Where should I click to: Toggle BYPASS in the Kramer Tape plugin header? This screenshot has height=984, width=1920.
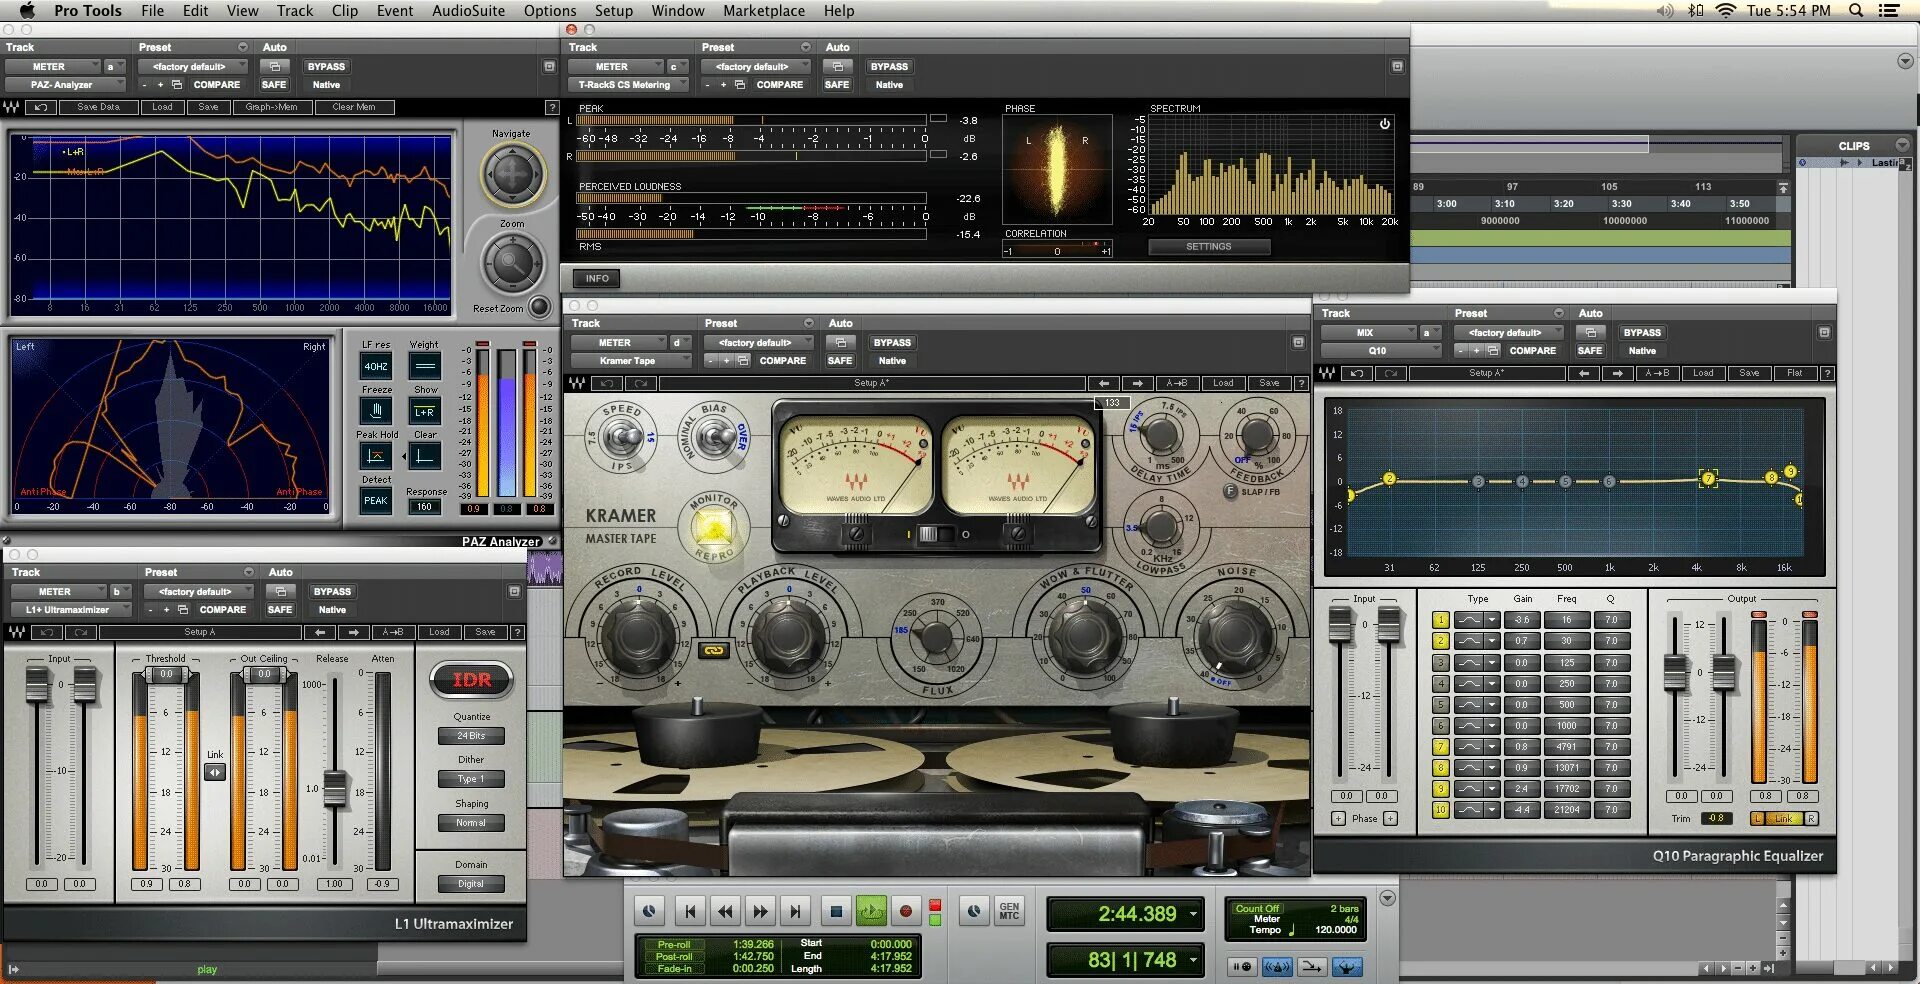pyautogui.click(x=892, y=343)
